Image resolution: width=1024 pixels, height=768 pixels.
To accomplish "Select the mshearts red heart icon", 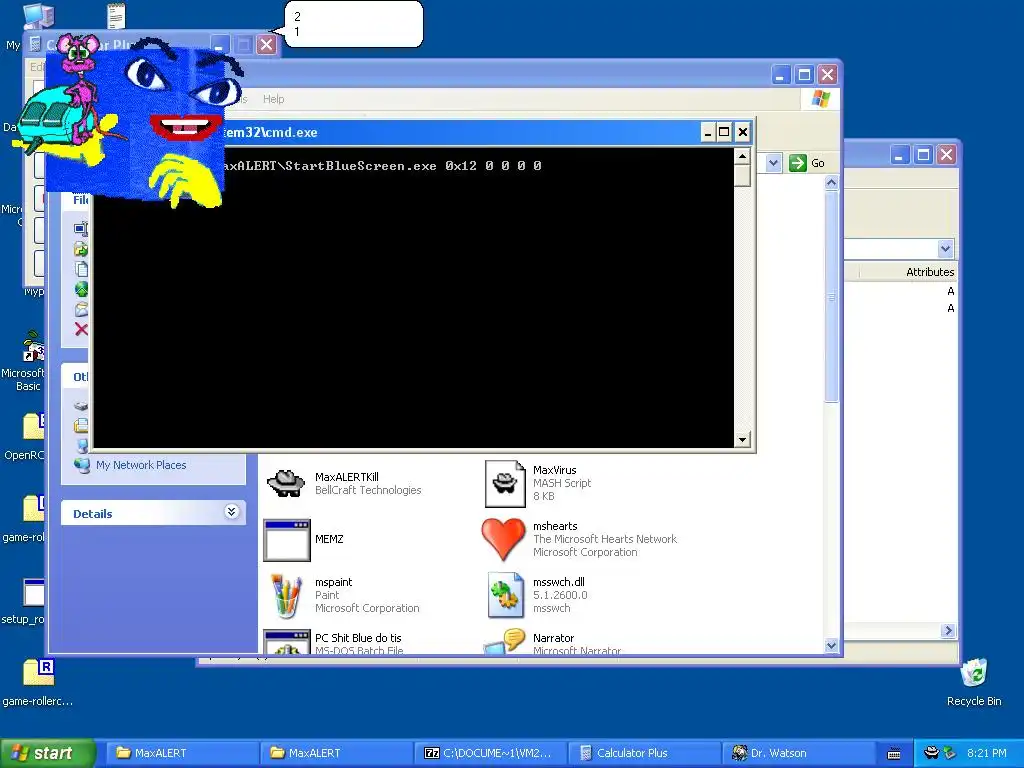I will (x=503, y=539).
